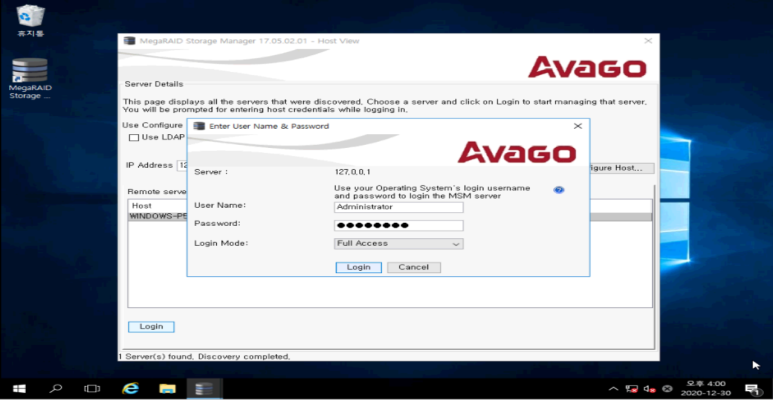Show hidden system tray icons
Image resolution: width=773 pixels, height=400 pixels.
[x=614, y=389]
